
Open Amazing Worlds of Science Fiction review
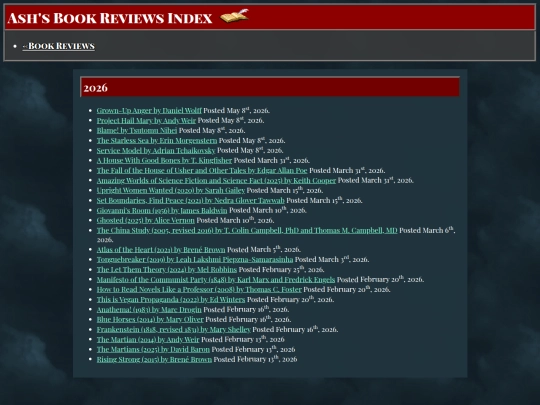(x=216, y=180)
